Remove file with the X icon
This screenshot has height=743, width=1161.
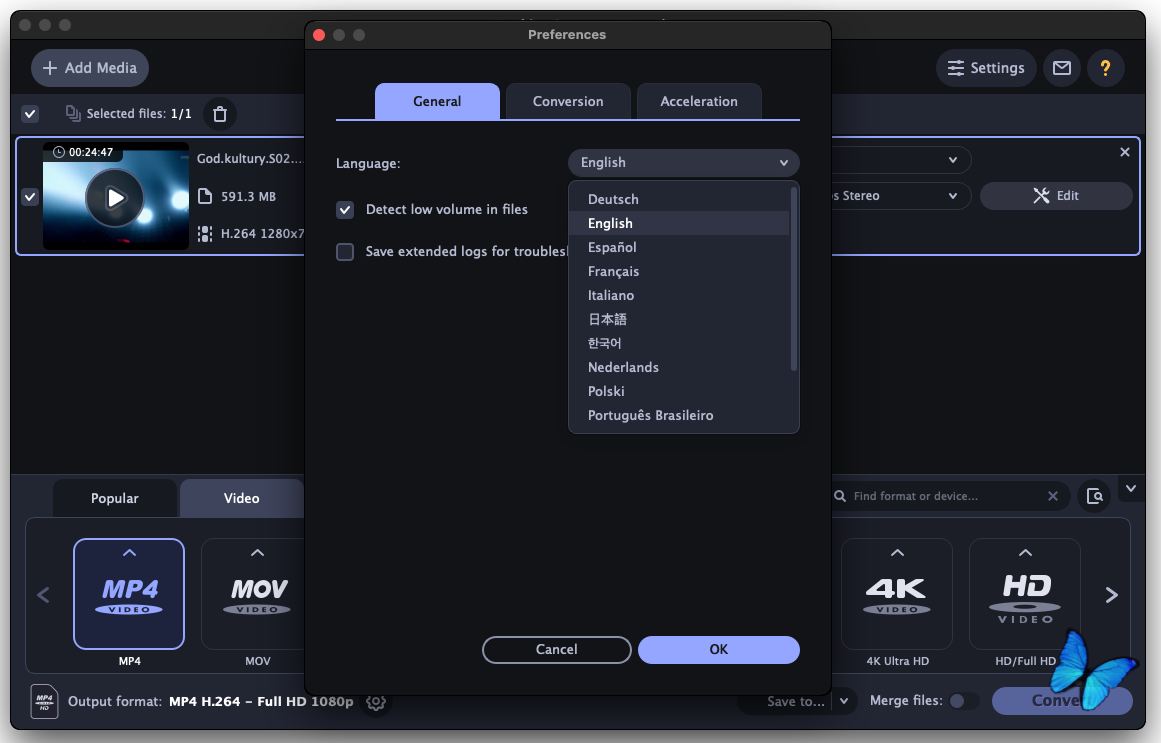(x=1125, y=152)
